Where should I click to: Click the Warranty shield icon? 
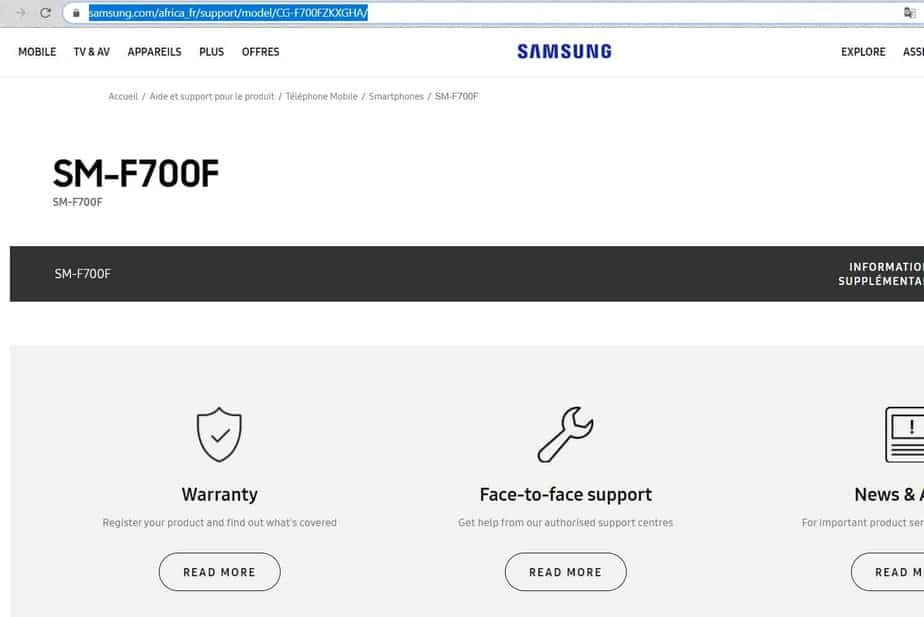(x=219, y=434)
